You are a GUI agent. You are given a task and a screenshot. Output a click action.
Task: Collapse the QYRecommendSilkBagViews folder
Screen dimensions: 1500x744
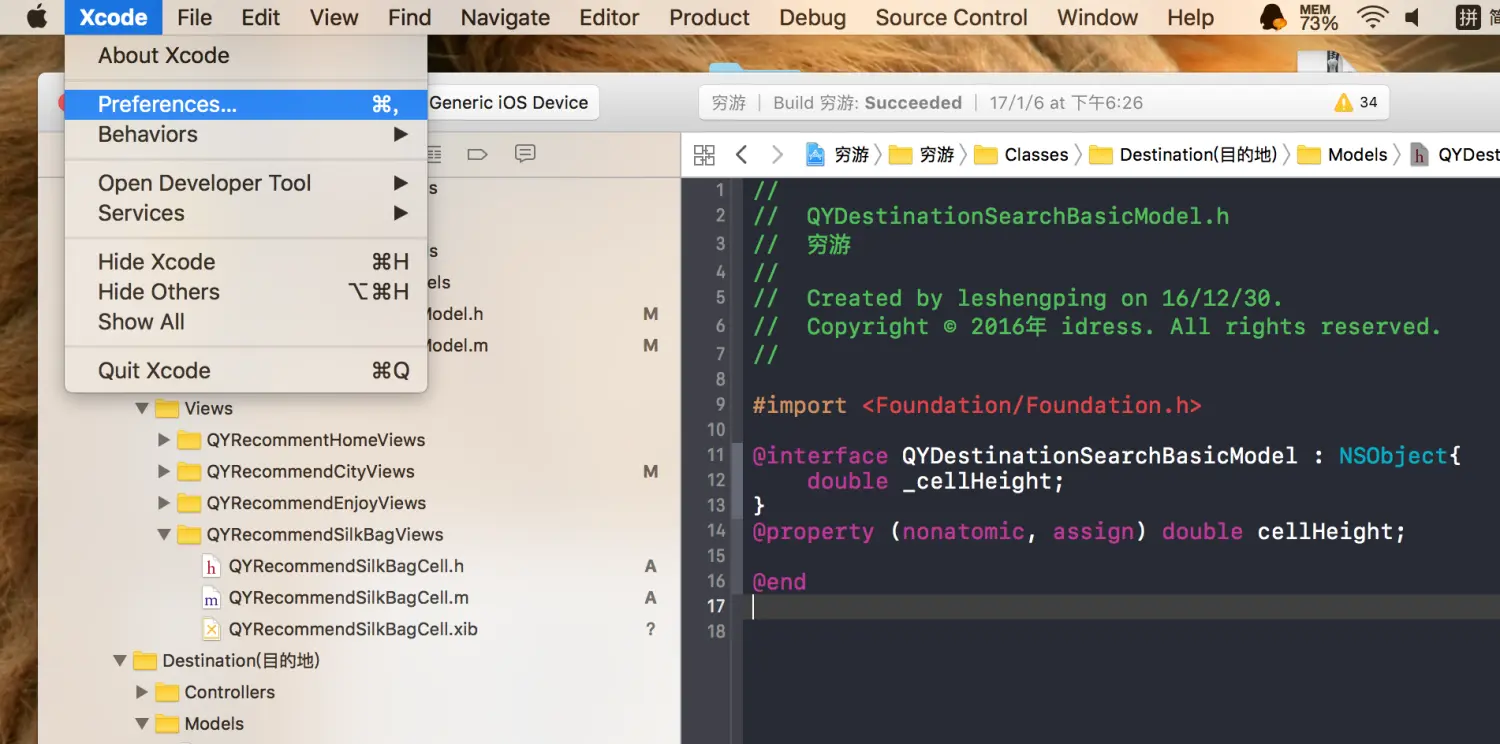point(164,535)
